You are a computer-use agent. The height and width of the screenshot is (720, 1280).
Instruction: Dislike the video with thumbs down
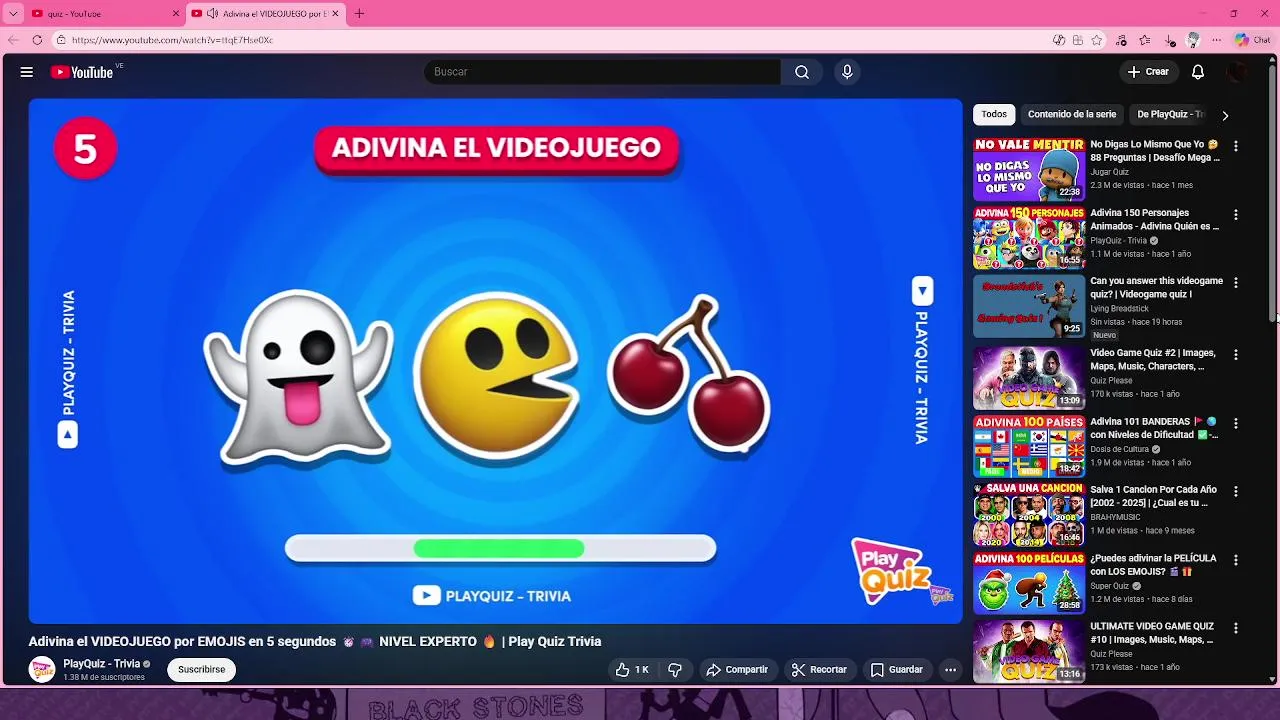pos(675,670)
